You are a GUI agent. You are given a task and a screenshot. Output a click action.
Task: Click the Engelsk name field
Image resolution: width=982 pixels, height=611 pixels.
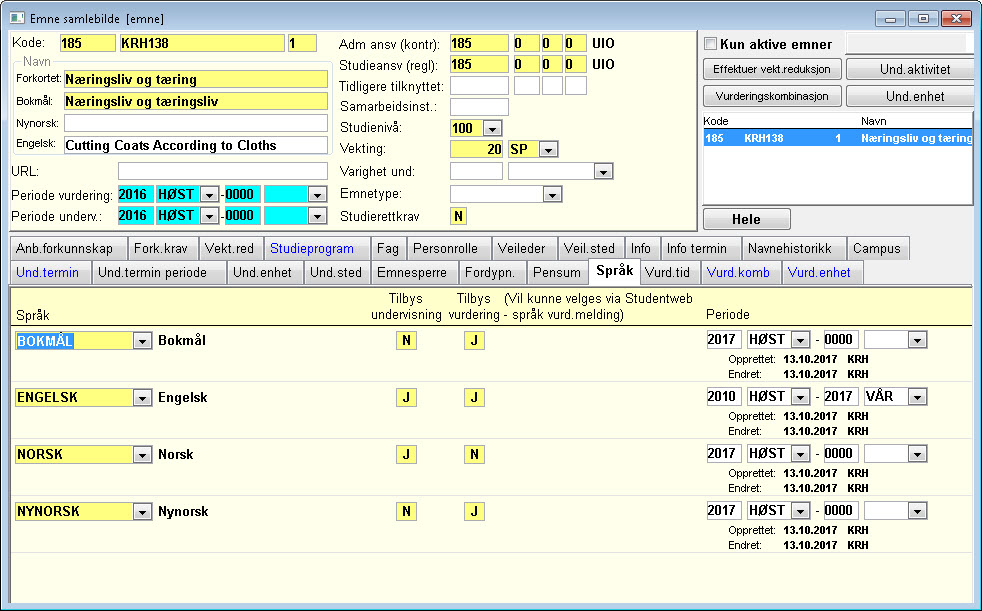click(x=196, y=145)
